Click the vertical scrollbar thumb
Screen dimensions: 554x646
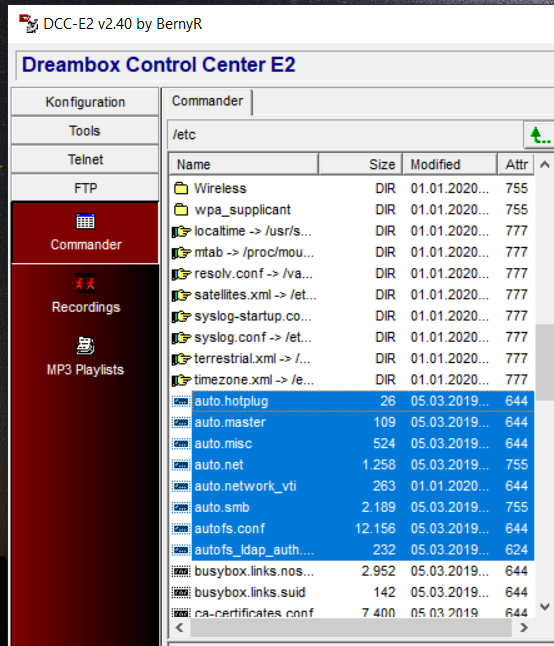pos(545,362)
